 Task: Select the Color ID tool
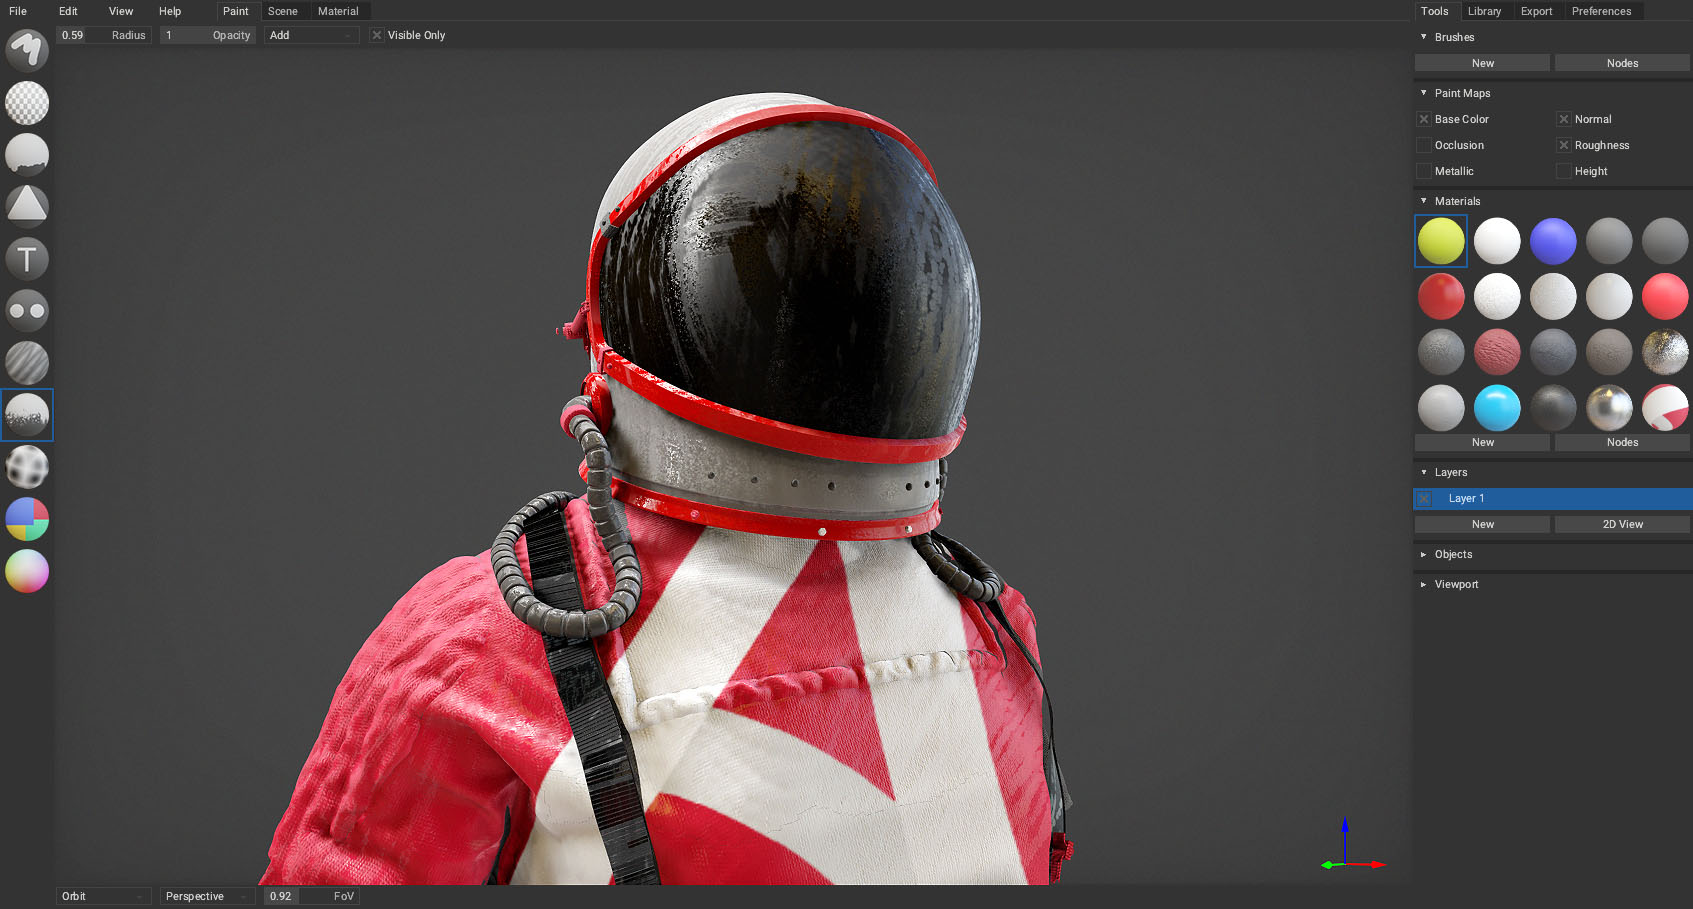pos(27,519)
